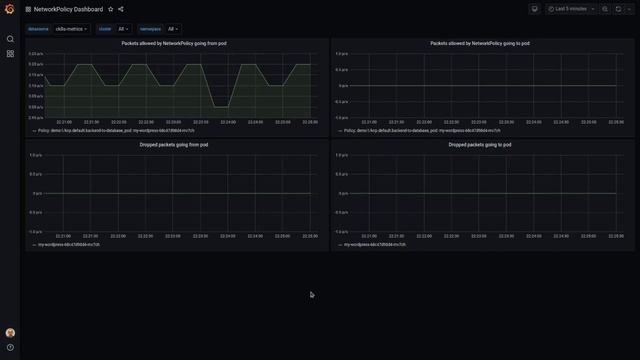The image size is (640, 360).
Task: Click the dashboard grid icon beside the title
Action: click(28, 9)
